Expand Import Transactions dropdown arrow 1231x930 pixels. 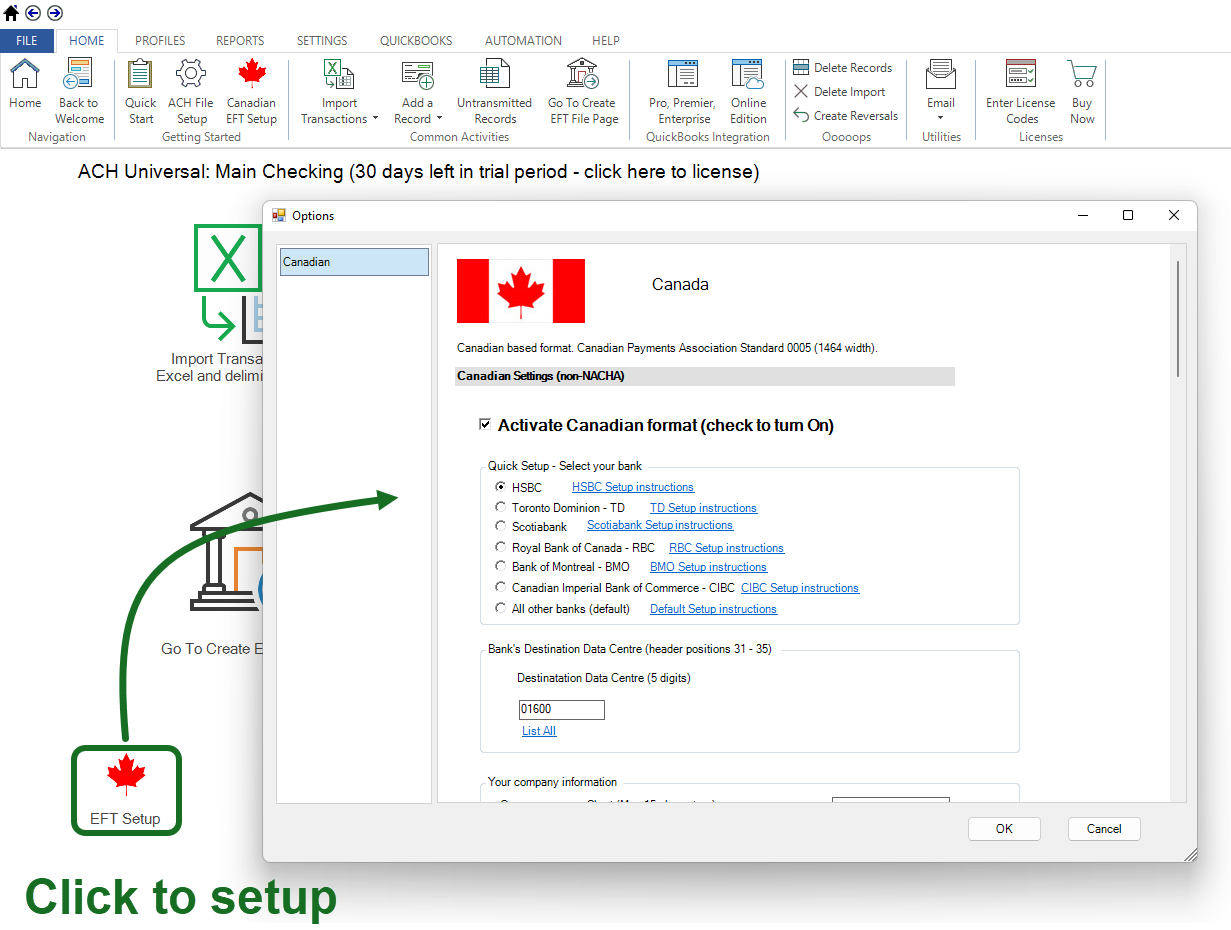(x=375, y=119)
